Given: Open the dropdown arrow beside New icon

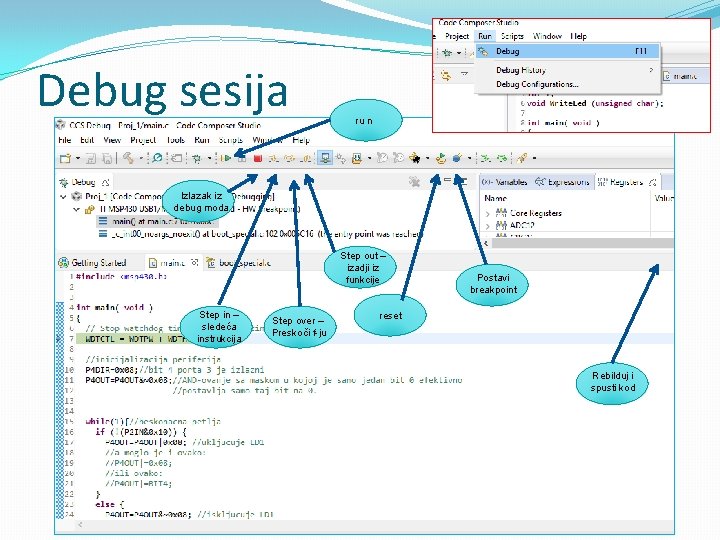Looking at the screenshot, I should 78,158.
